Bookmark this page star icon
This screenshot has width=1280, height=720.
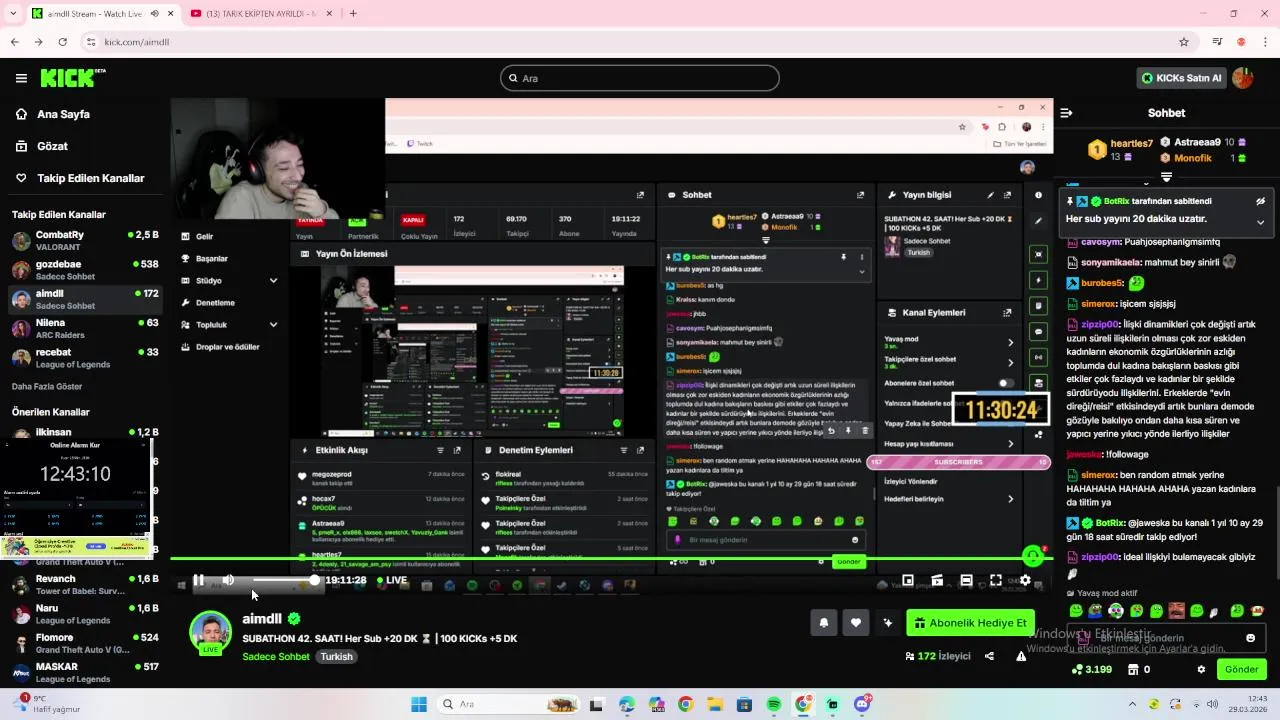1184,42
